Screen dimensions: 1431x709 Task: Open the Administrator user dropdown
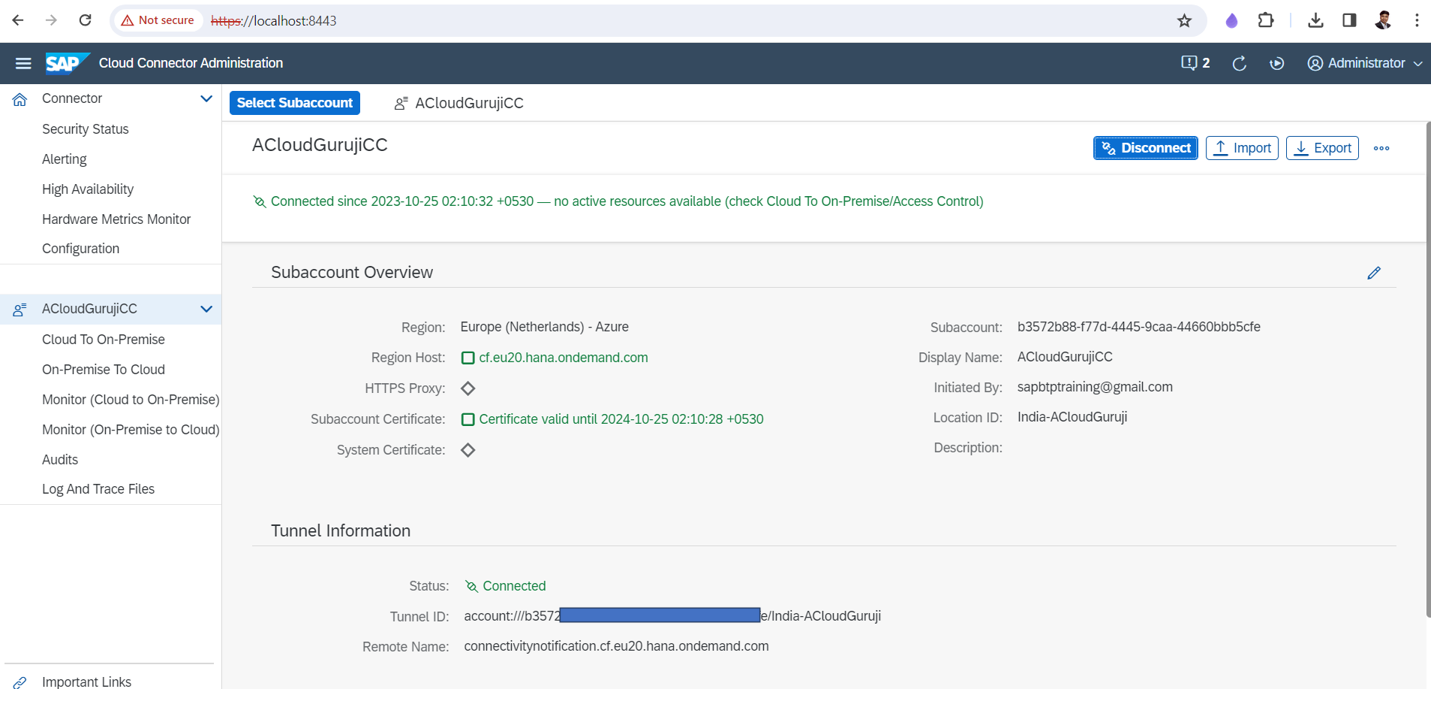(x=1364, y=63)
